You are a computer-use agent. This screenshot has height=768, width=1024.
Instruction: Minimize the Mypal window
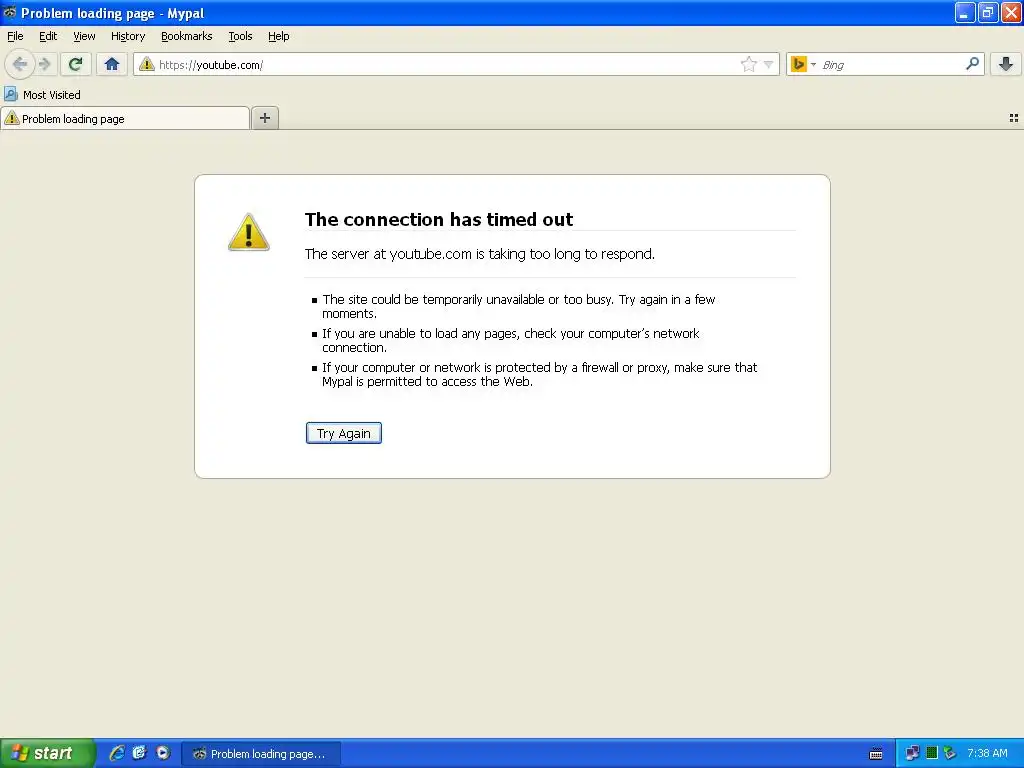pyautogui.click(x=965, y=12)
